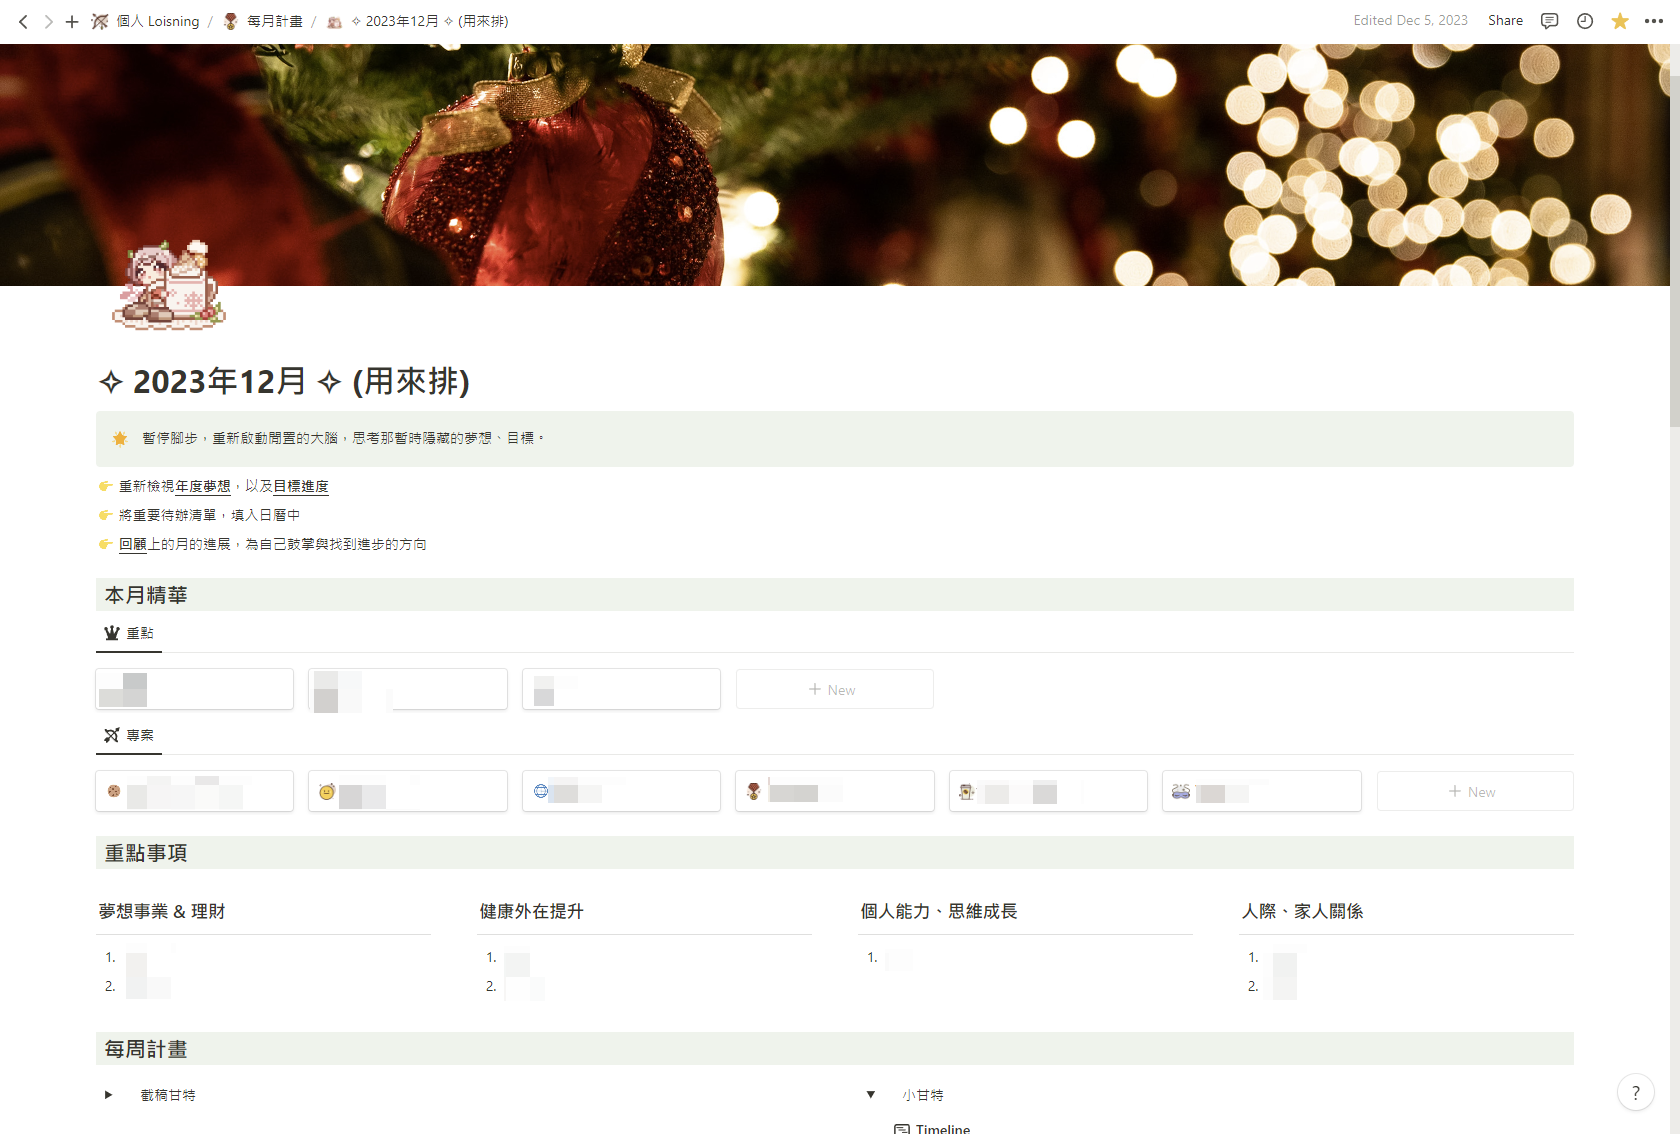1680x1134 pixels.
Task: Click the 人際、家人關係 heading
Action: [x=1303, y=911]
